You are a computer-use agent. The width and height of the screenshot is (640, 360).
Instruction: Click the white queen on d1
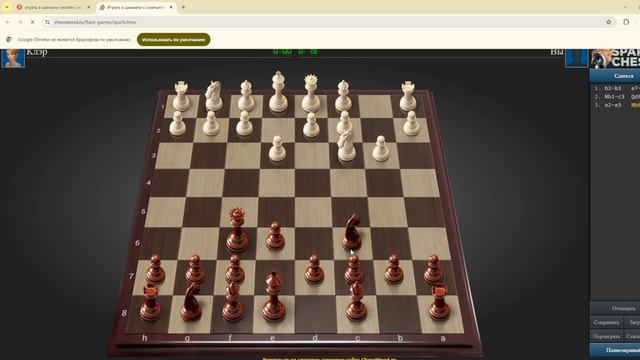[311, 93]
